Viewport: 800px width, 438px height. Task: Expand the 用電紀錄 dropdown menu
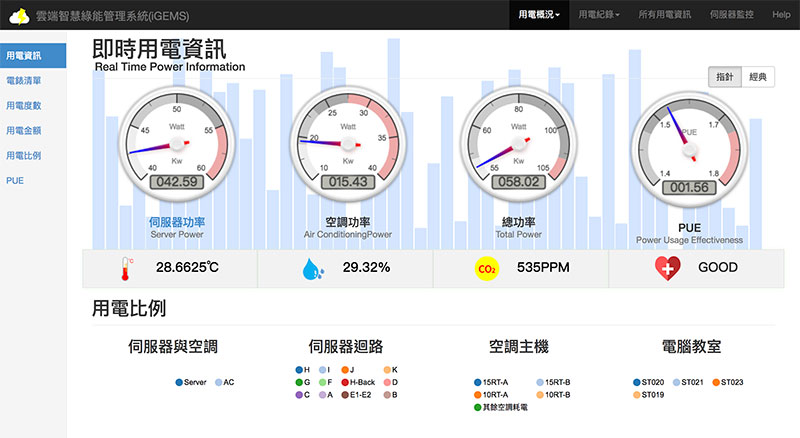click(x=603, y=15)
